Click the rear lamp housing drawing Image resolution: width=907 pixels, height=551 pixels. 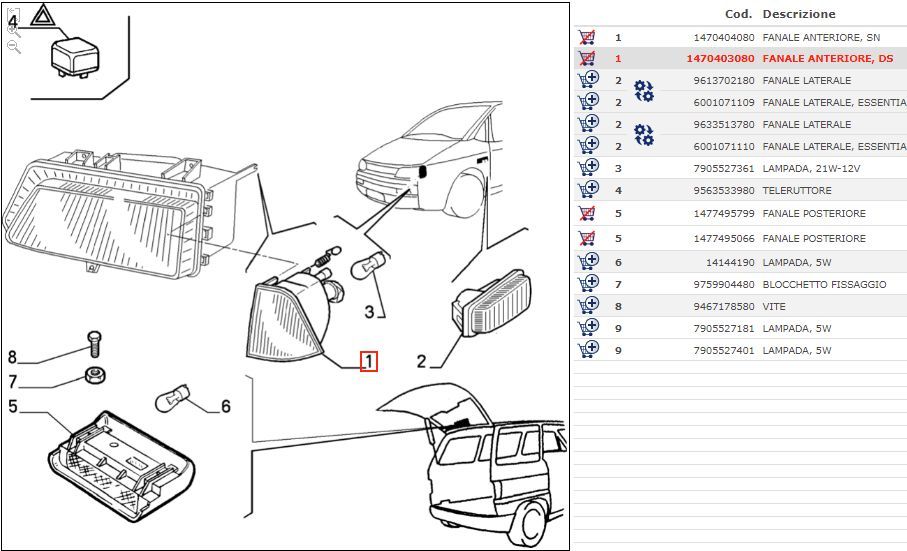click(121, 465)
